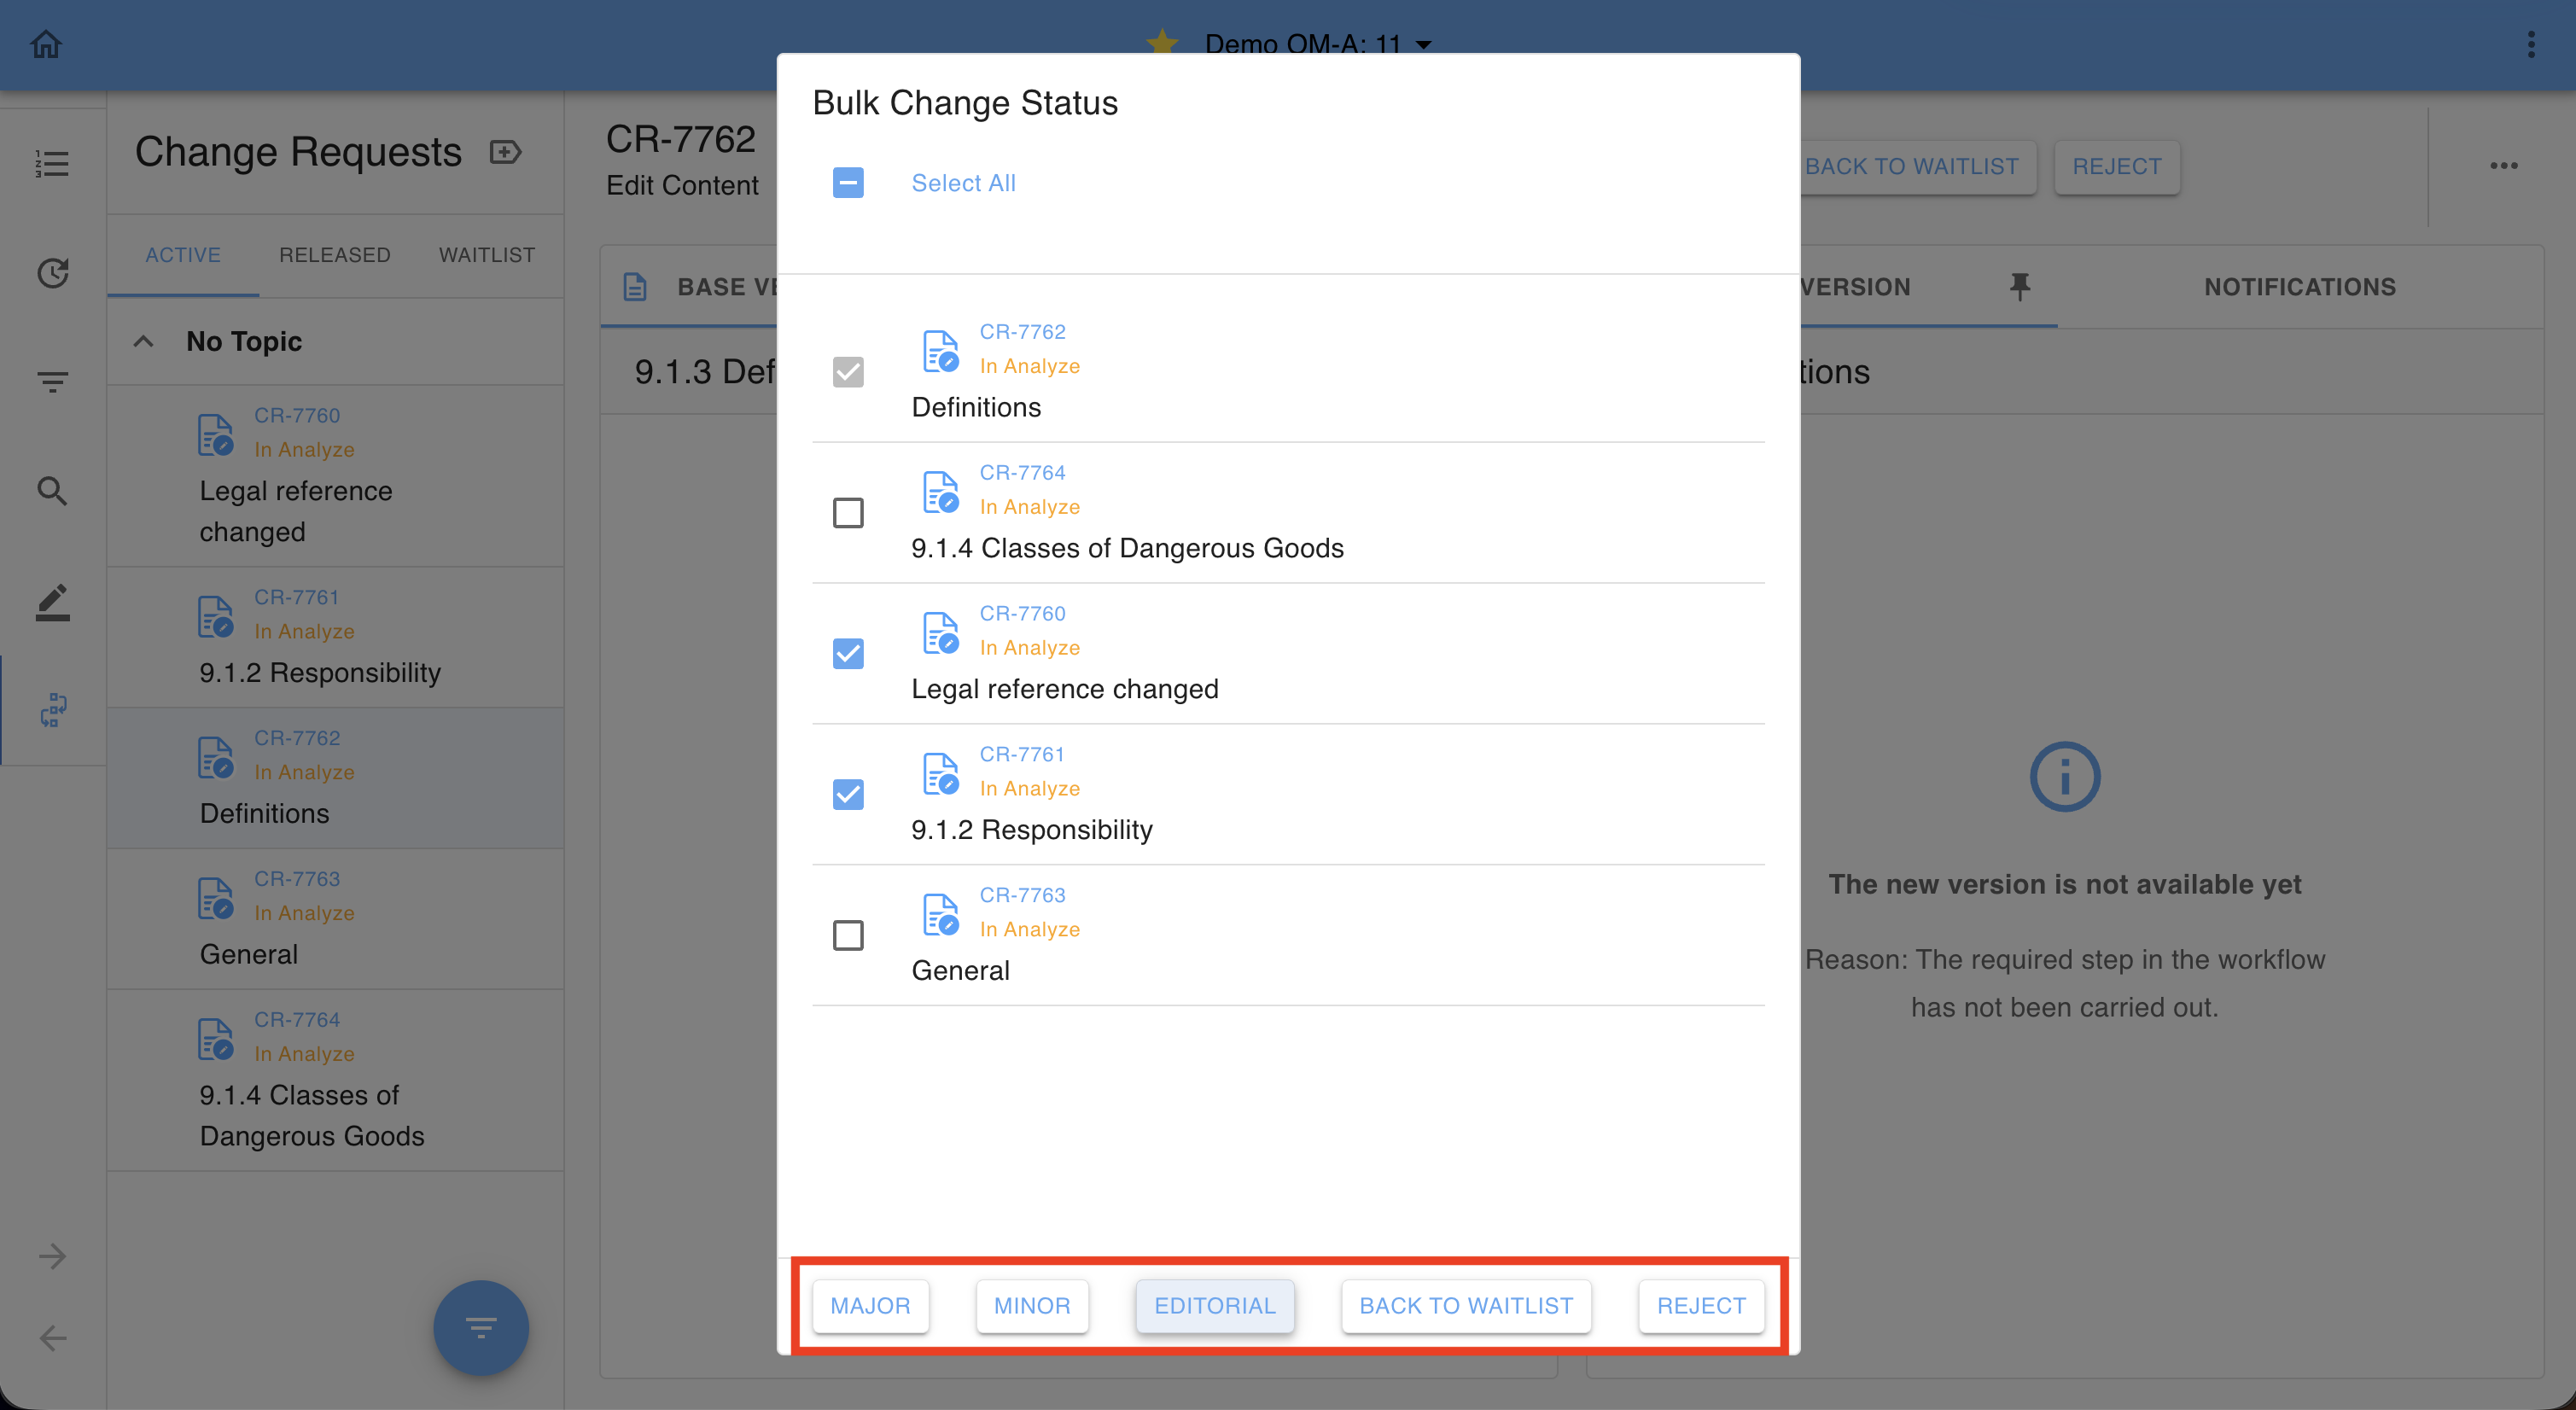The height and width of the screenshot is (1410, 2576).
Task: Click the history clock sidebar icon
Action: (x=52, y=272)
